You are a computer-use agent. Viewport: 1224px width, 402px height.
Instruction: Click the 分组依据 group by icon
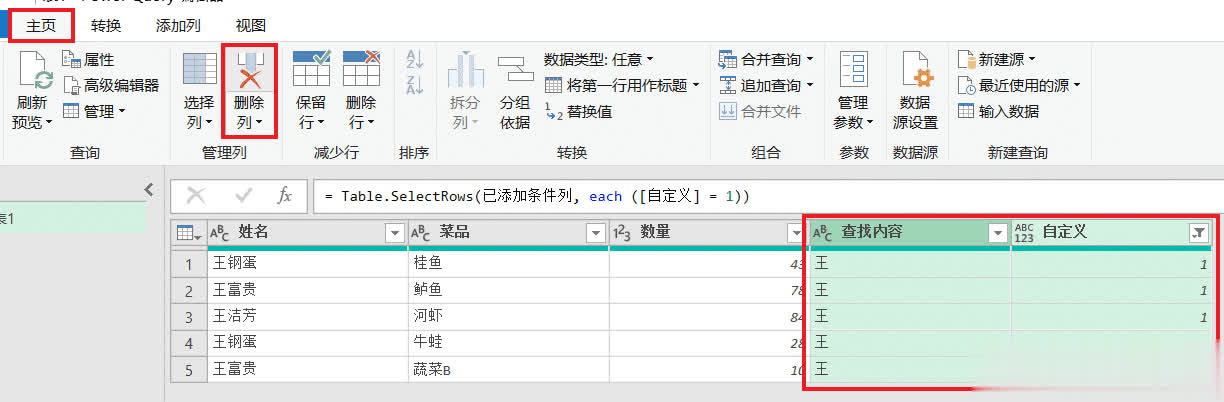click(x=514, y=72)
